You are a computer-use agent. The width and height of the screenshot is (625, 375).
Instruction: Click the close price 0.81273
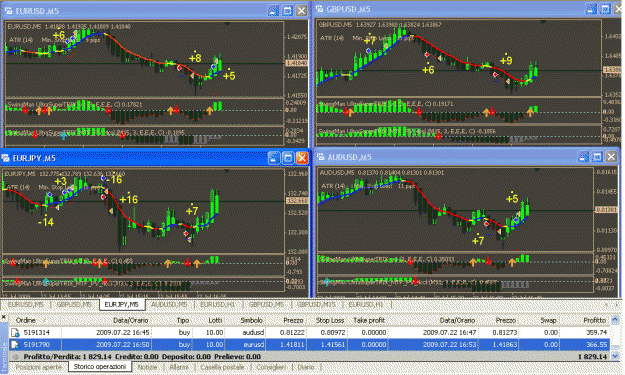pos(504,332)
